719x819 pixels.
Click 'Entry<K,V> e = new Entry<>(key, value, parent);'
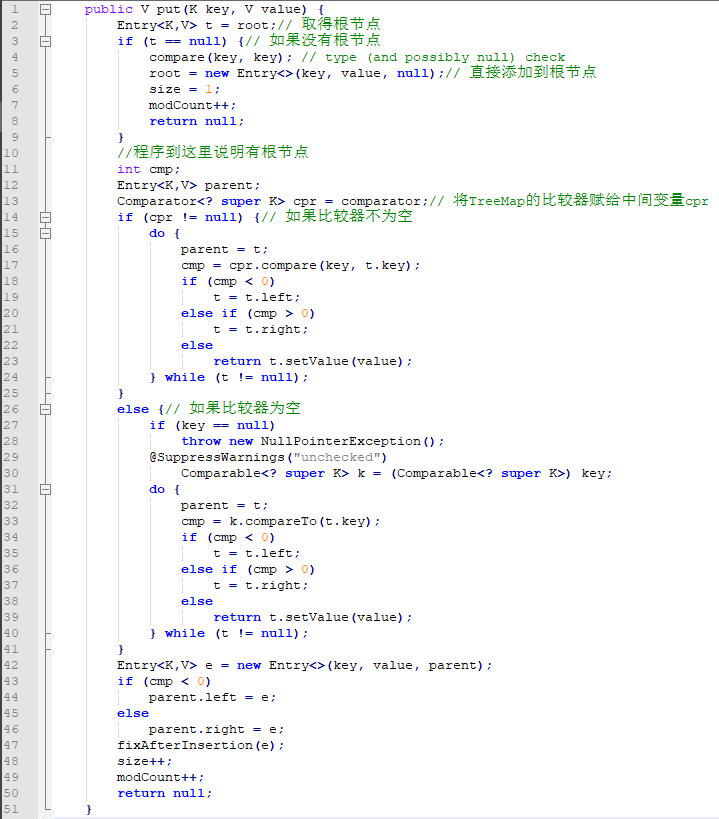(x=304, y=665)
